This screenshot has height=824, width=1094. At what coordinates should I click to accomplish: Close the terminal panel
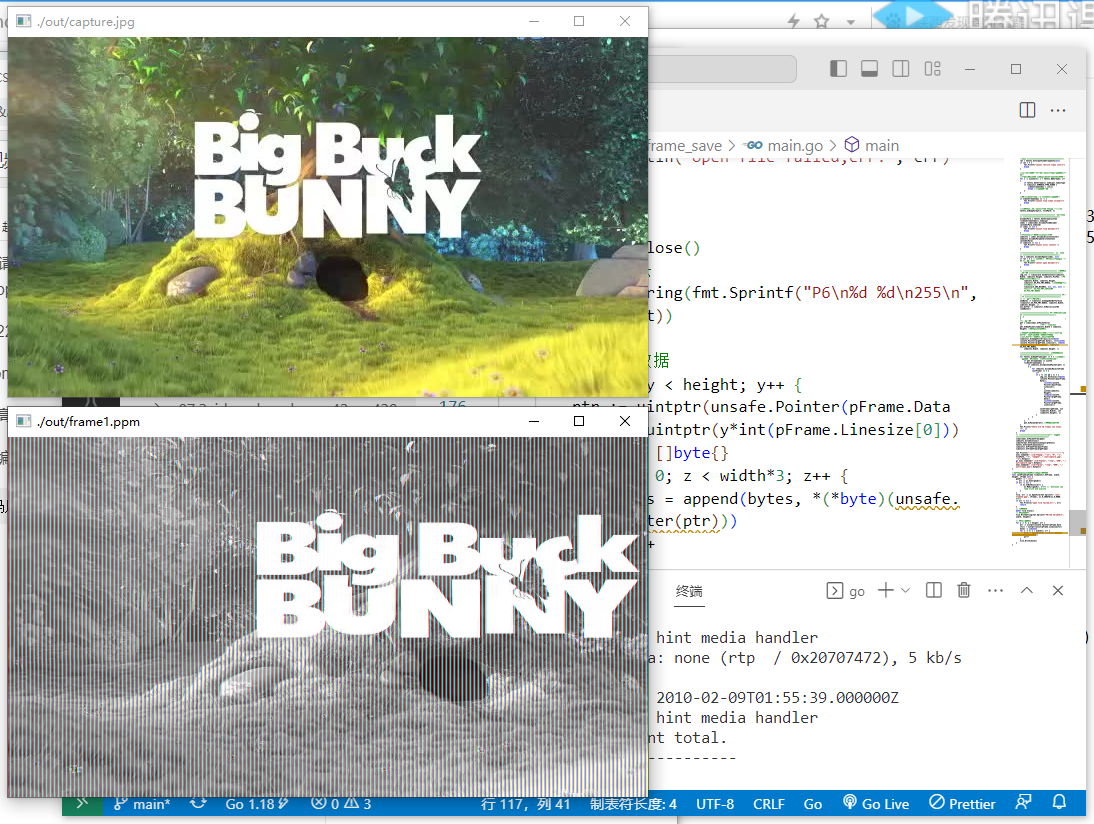tap(1058, 590)
